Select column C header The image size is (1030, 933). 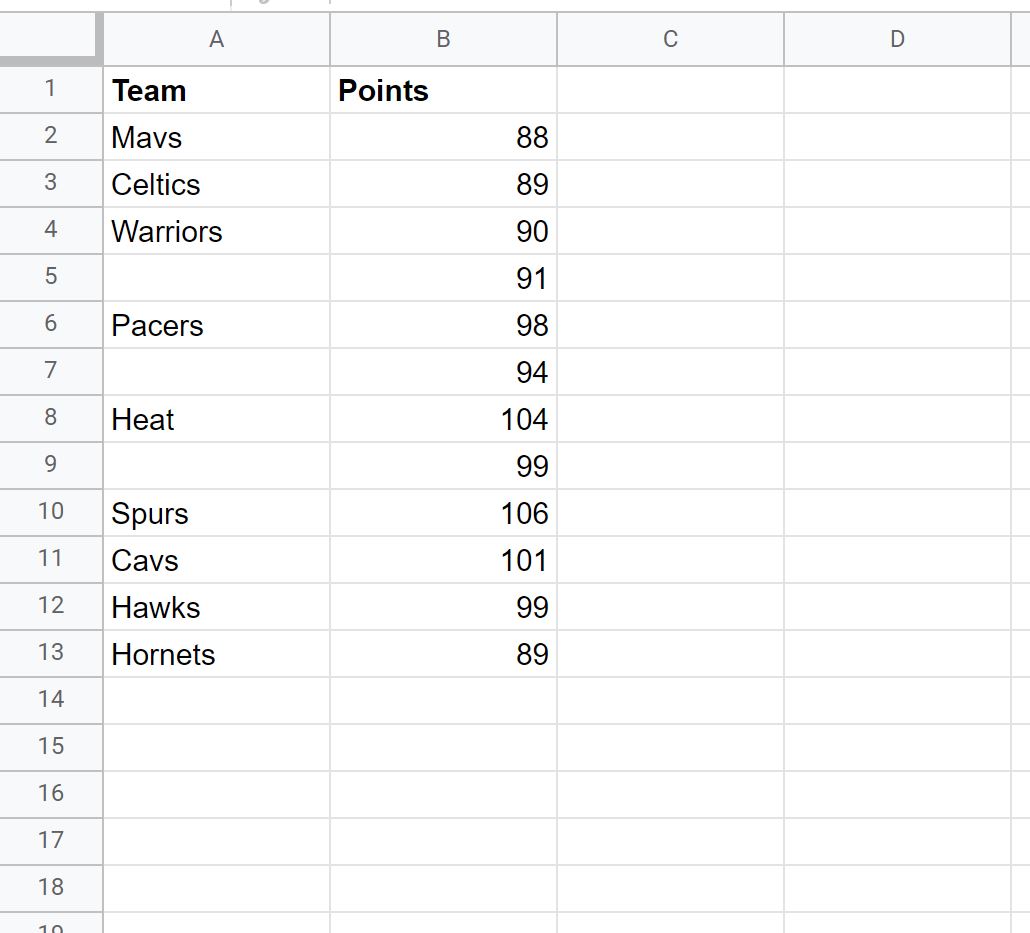(x=670, y=39)
